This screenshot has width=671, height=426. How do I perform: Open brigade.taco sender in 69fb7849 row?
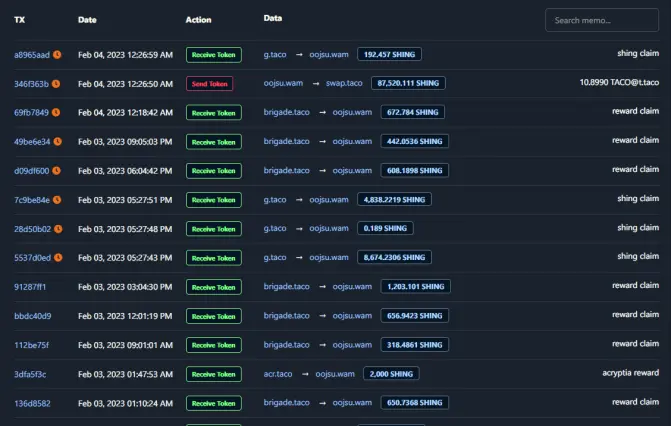(x=286, y=112)
